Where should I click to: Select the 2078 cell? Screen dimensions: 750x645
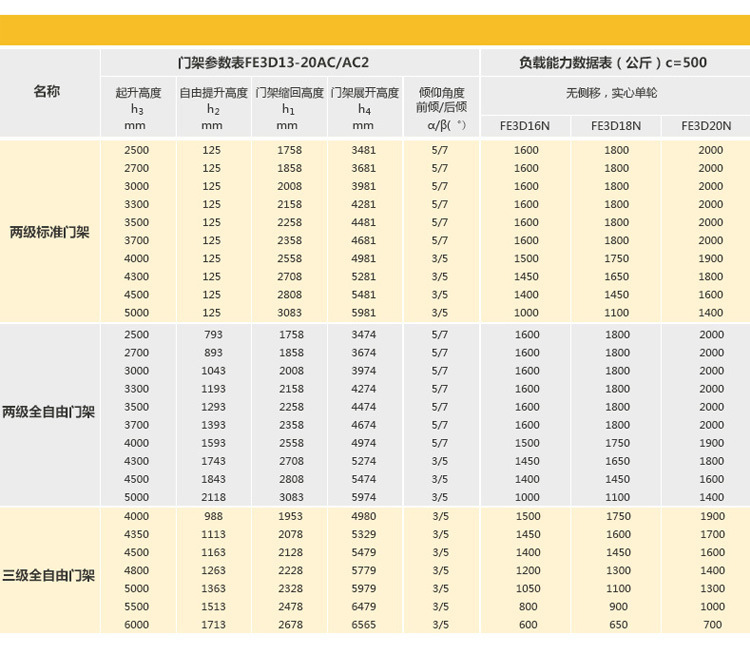point(290,534)
